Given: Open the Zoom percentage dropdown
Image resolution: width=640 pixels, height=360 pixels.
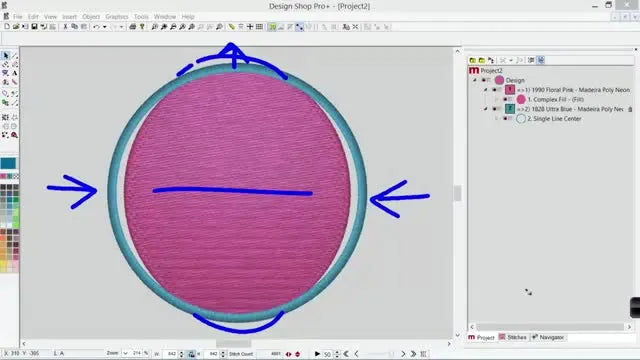Looking at the screenshot, I should 125,353.
